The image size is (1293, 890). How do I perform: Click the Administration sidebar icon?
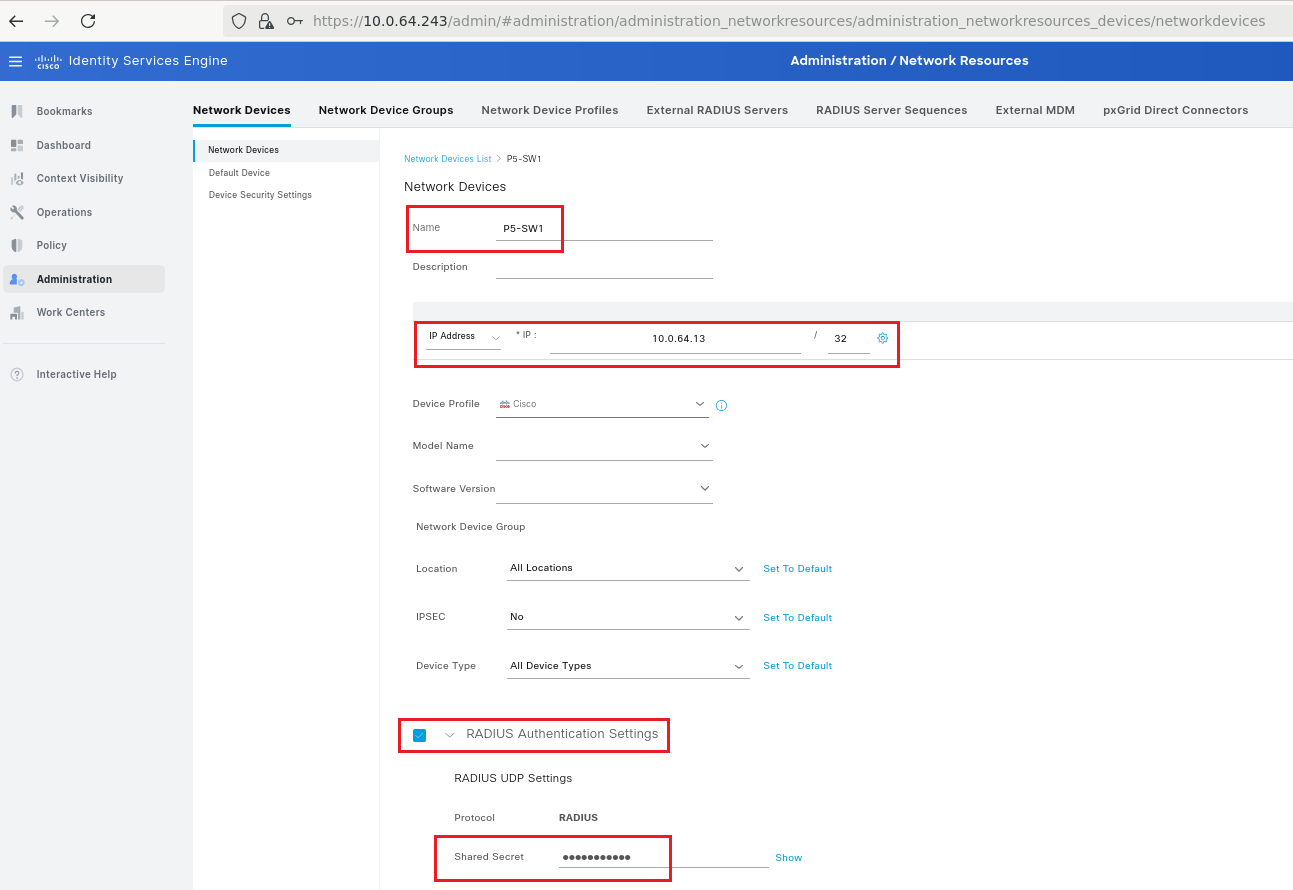pyautogui.click(x=17, y=279)
